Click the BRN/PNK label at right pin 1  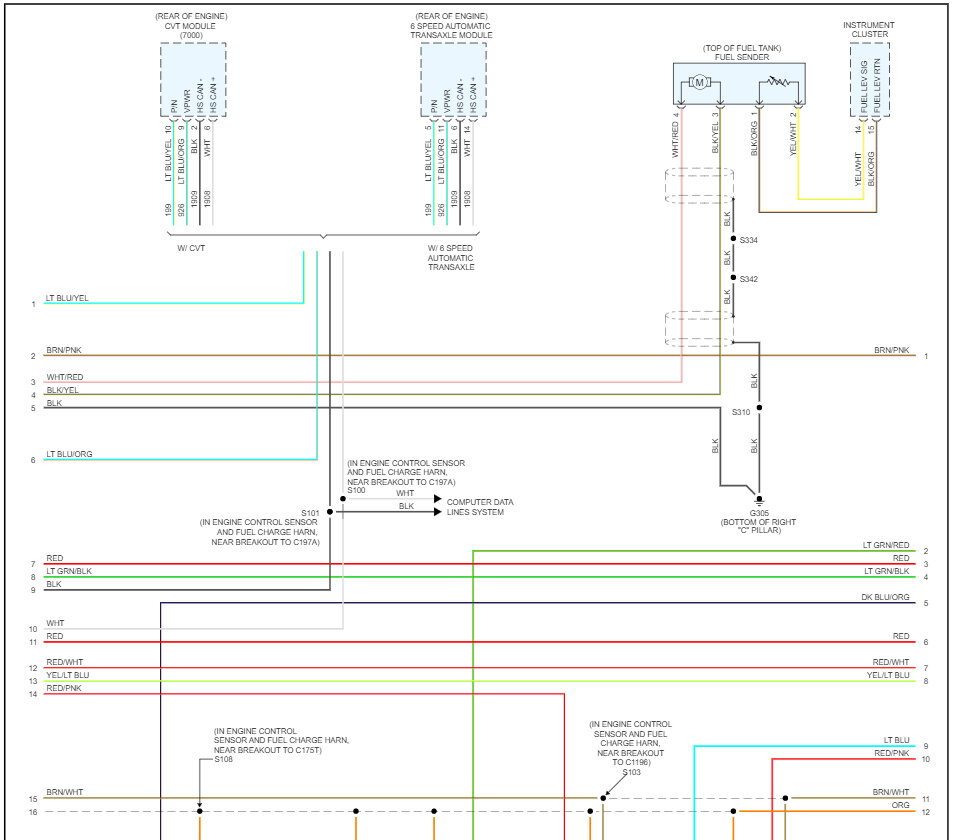point(891,350)
